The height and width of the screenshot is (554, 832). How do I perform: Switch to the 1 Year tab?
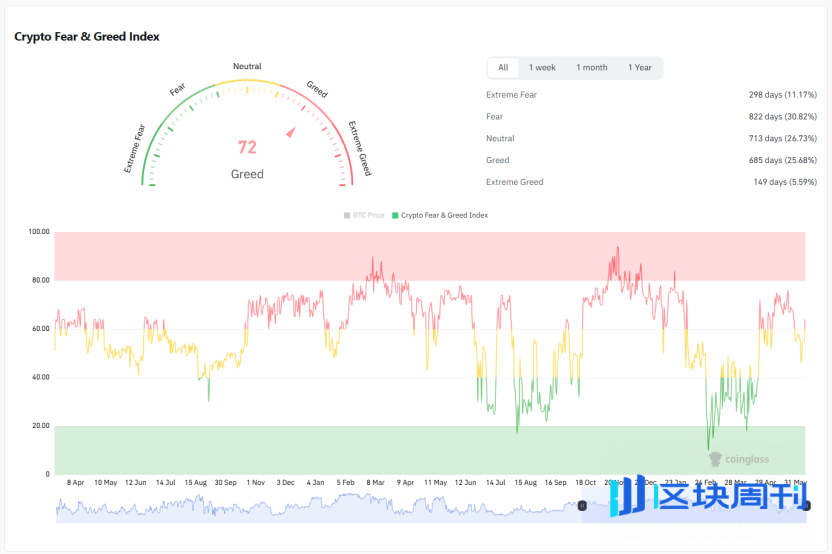(639, 67)
